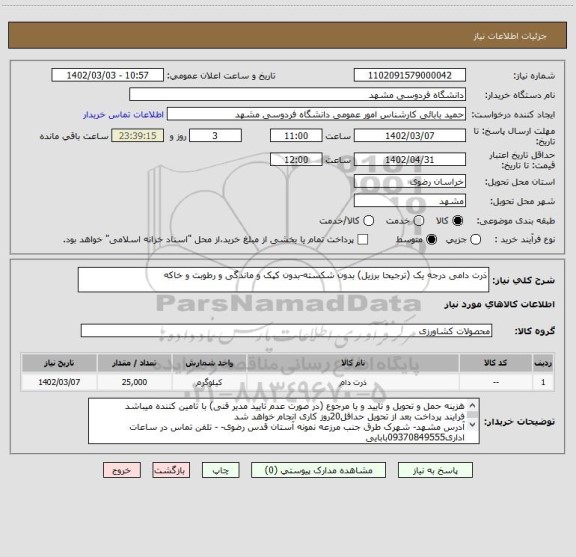
Task: Click the price validity date 1402/04/31 field
Action: click(x=410, y=159)
